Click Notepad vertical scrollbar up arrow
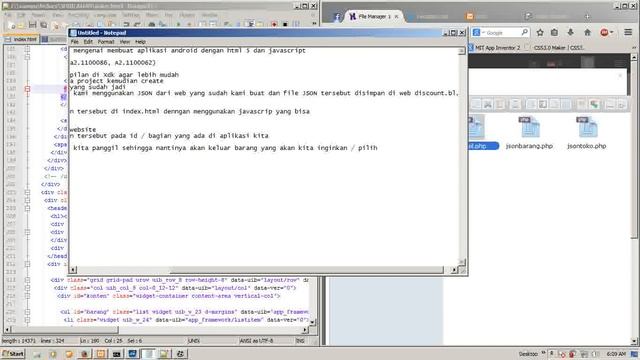Viewport: 640px width, 360px height. [462, 51]
